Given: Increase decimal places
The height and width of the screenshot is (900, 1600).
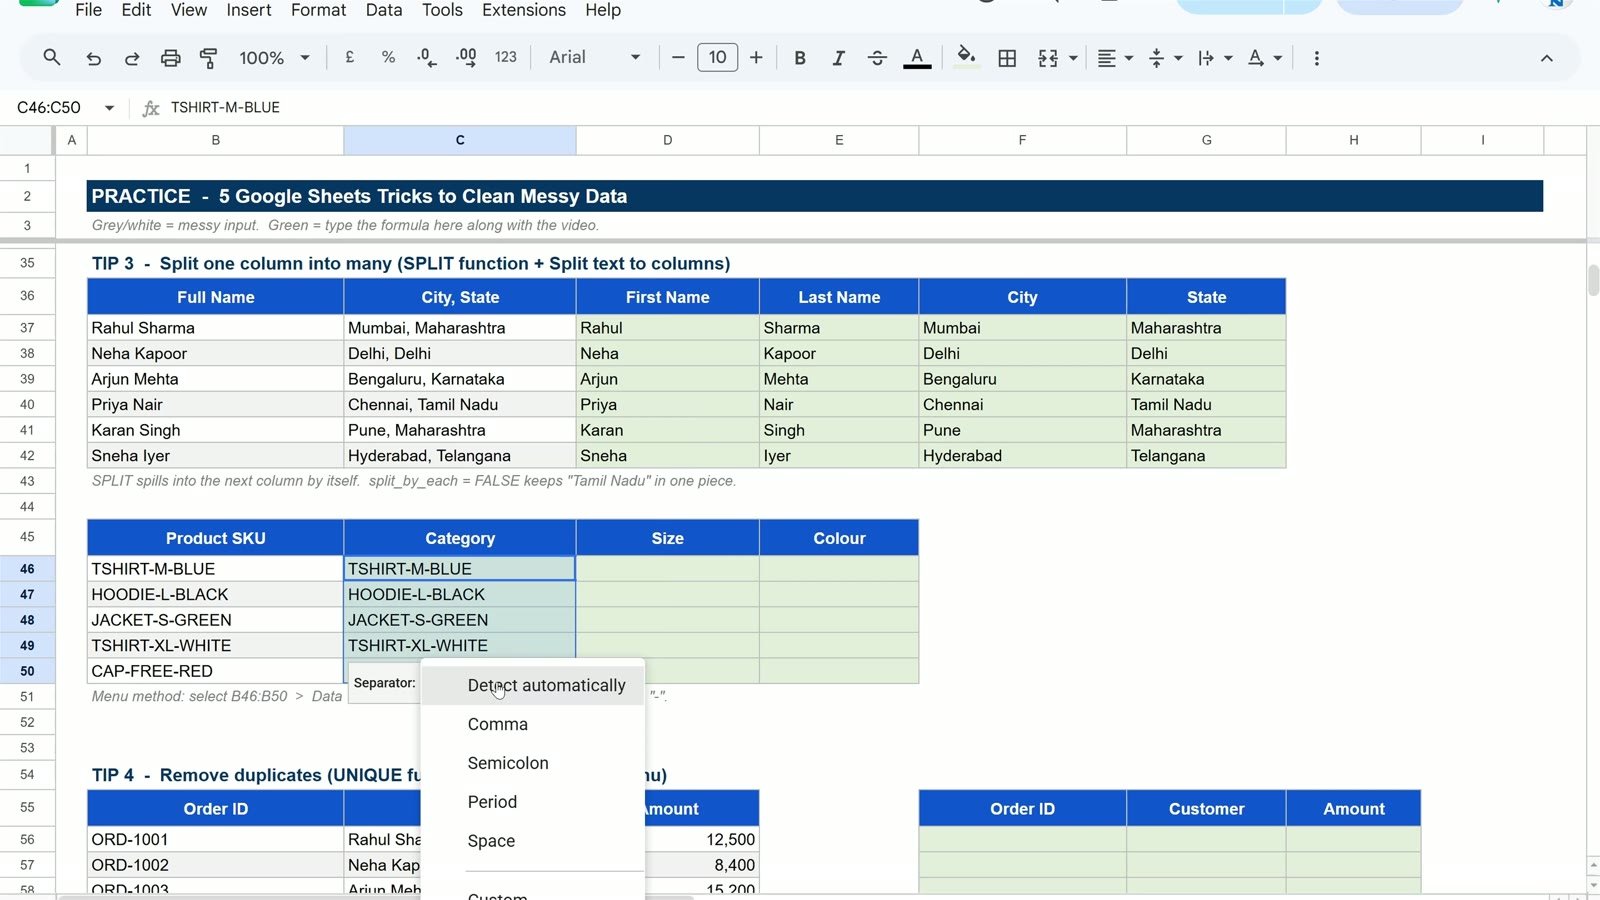Looking at the screenshot, I should (466, 58).
